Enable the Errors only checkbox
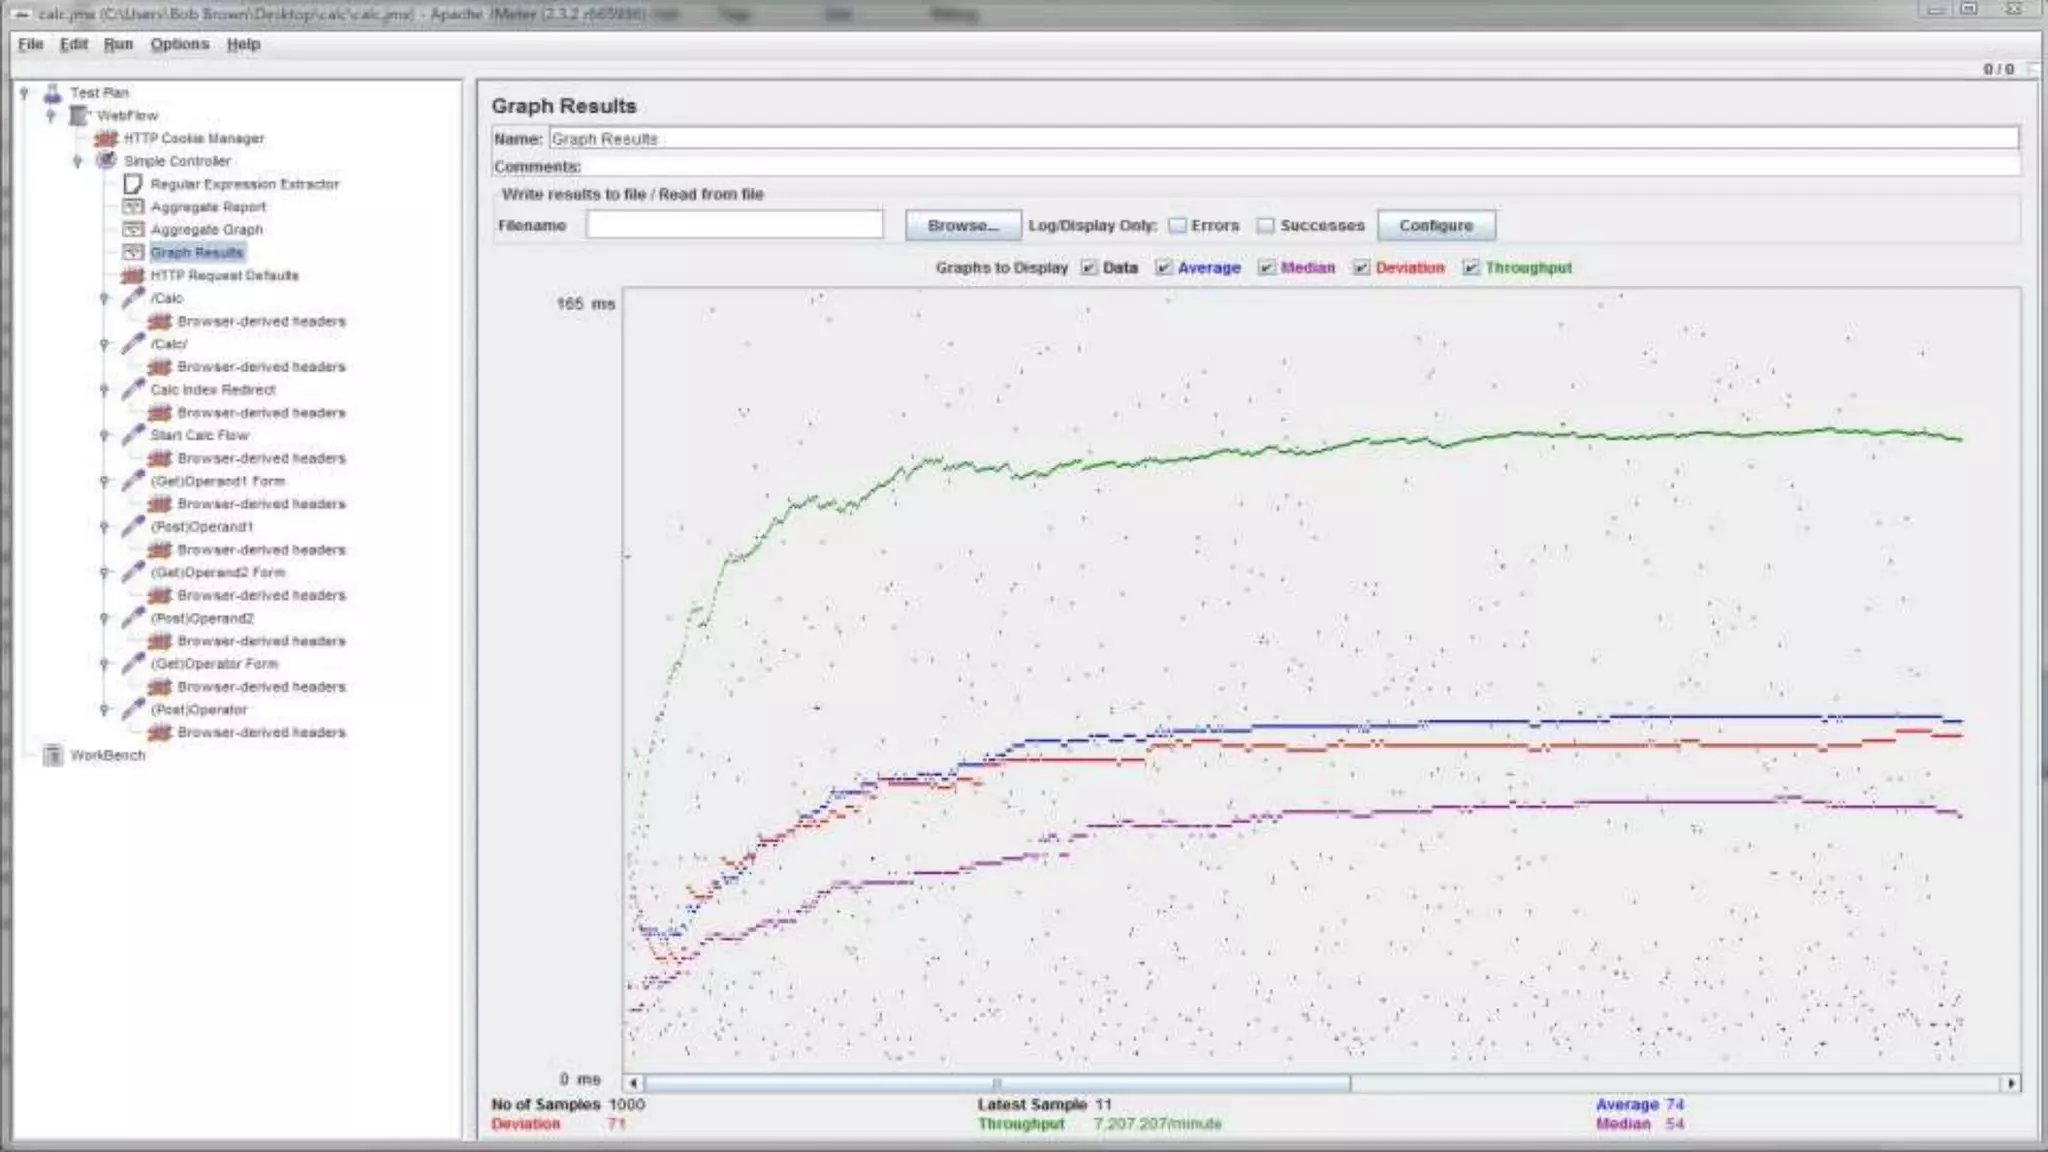This screenshot has width=2048, height=1152. pos(1178,226)
